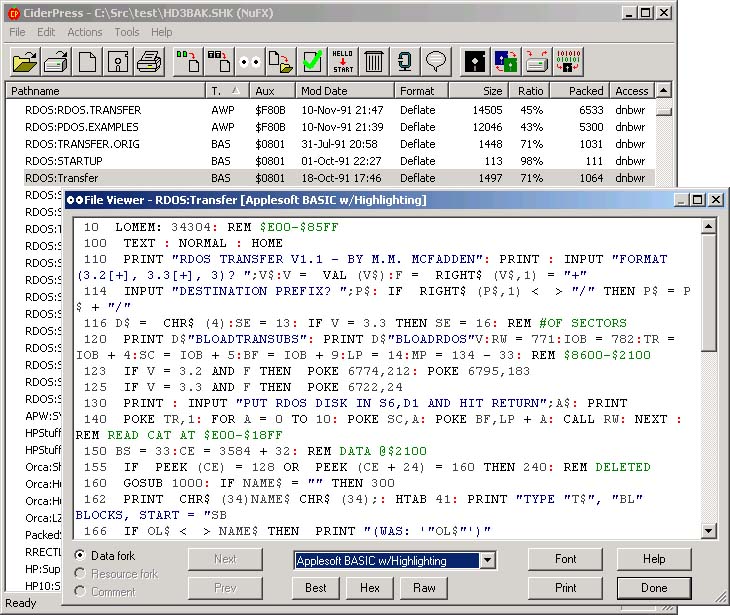Click the CiderPress title bar app icon

(14, 14)
